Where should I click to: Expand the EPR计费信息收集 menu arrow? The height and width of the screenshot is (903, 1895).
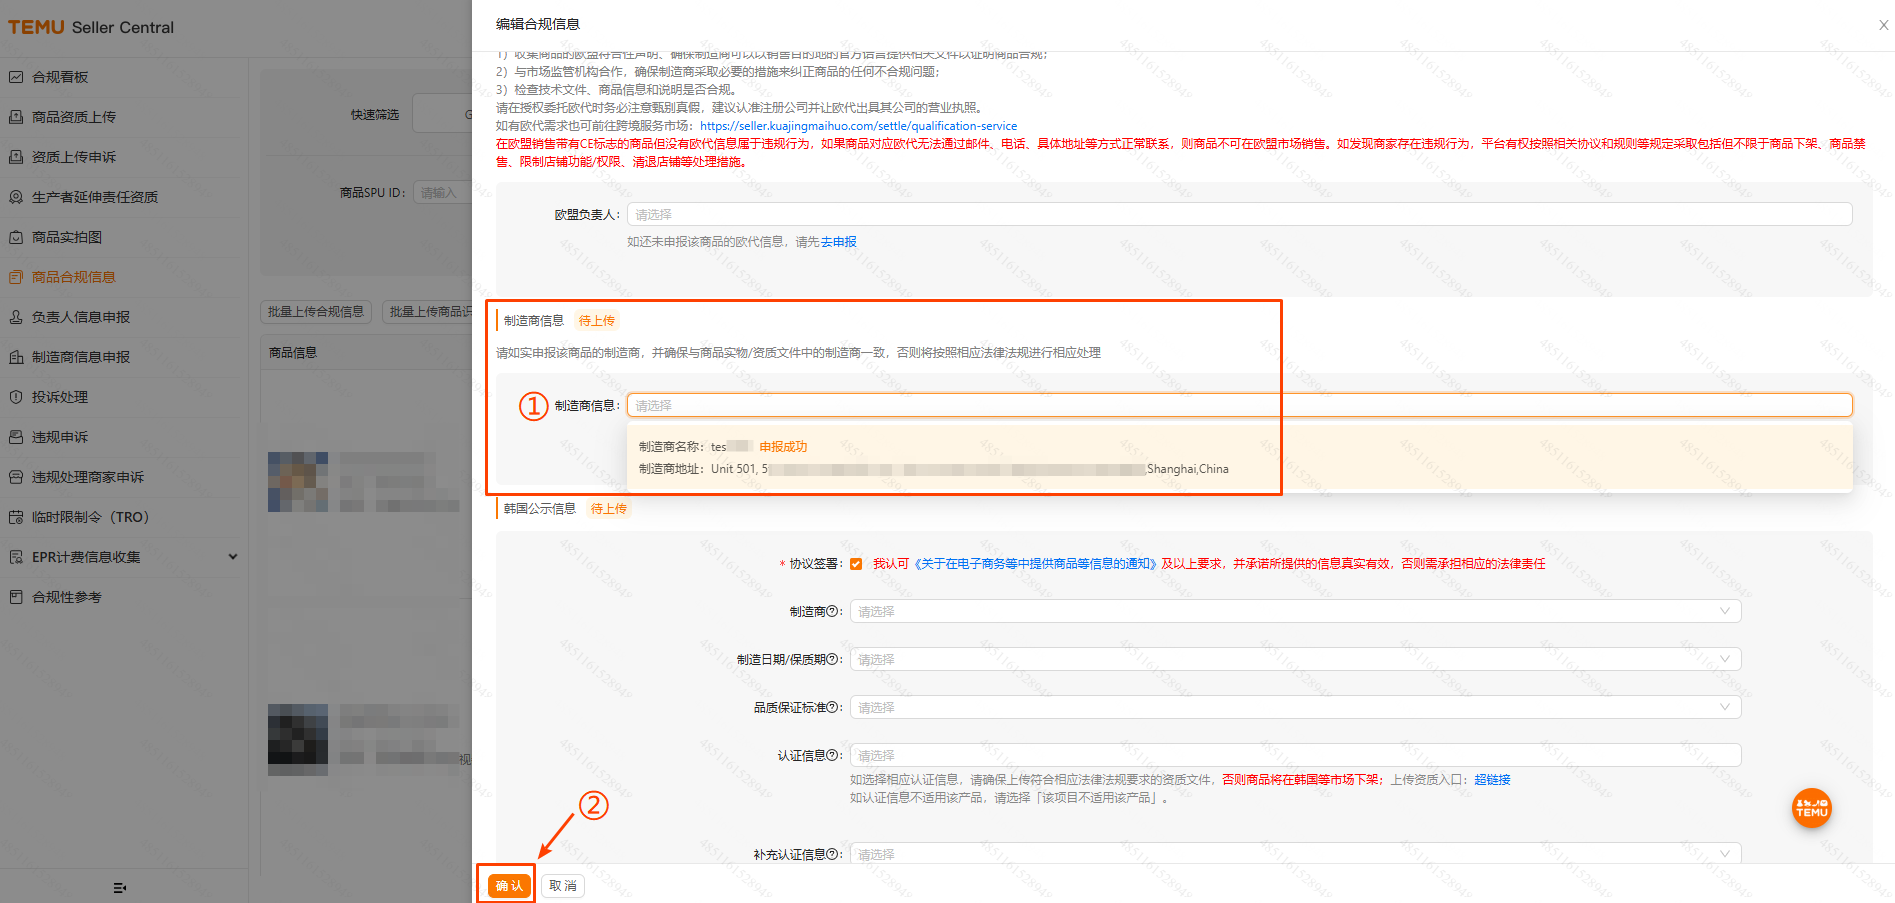[x=233, y=557]
